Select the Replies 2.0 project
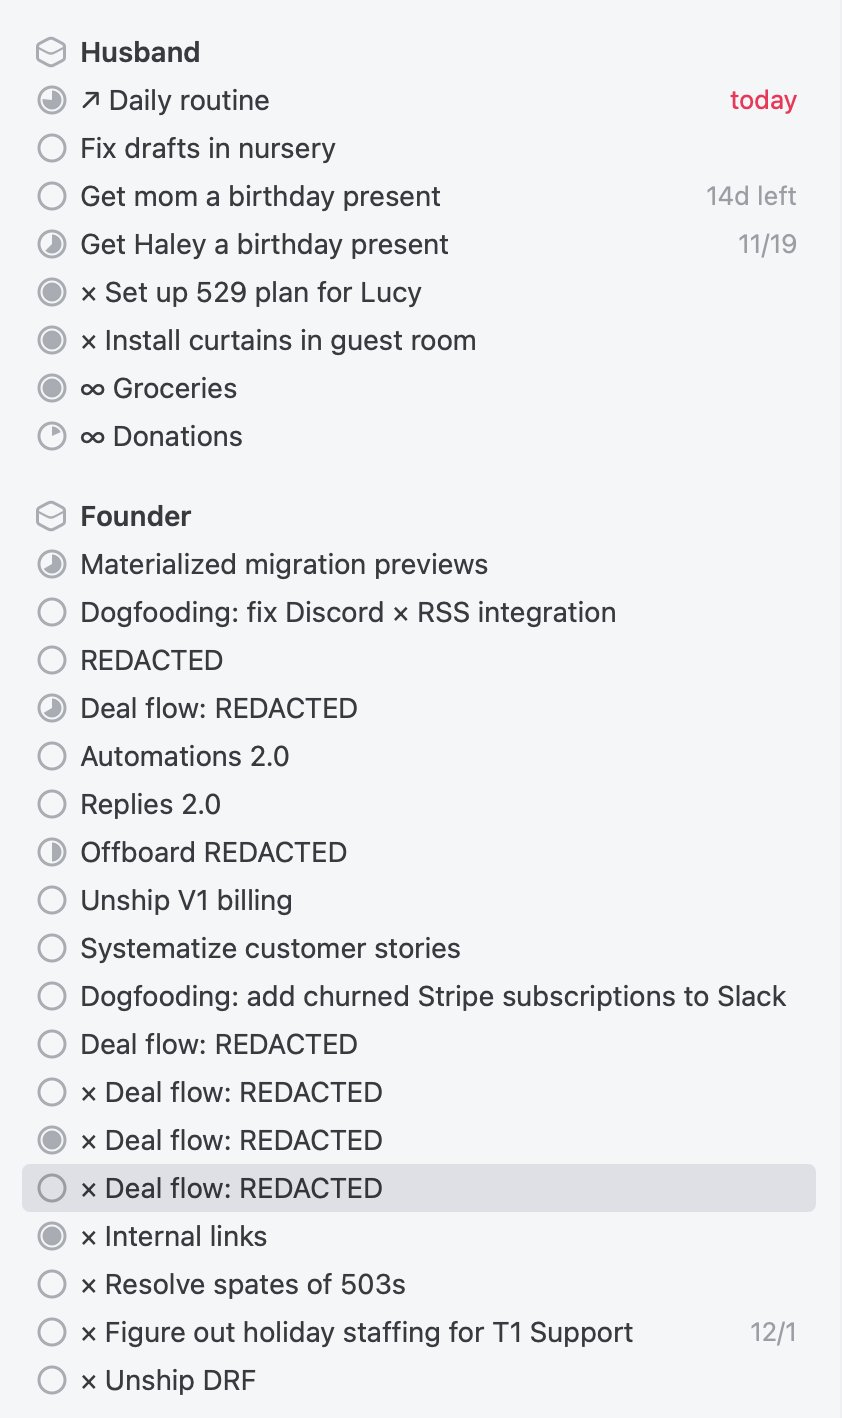The image size is (842, 1418). (151, 804)
